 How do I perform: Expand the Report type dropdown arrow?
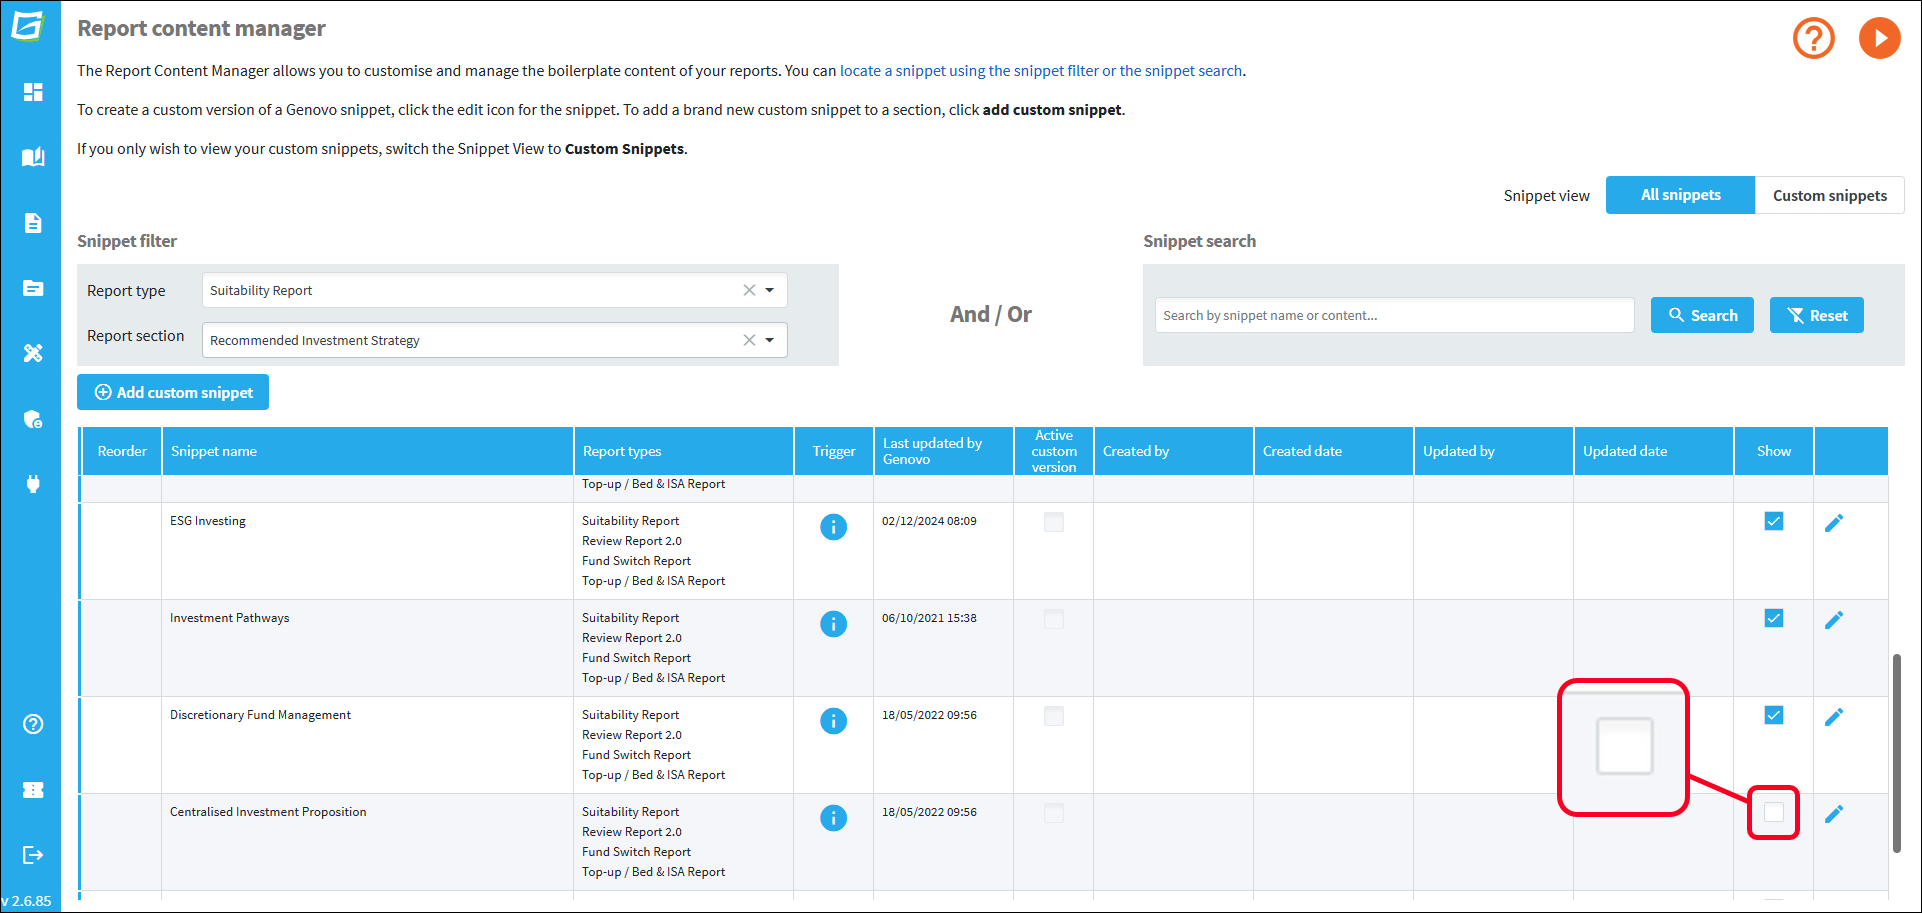(770, 290)
